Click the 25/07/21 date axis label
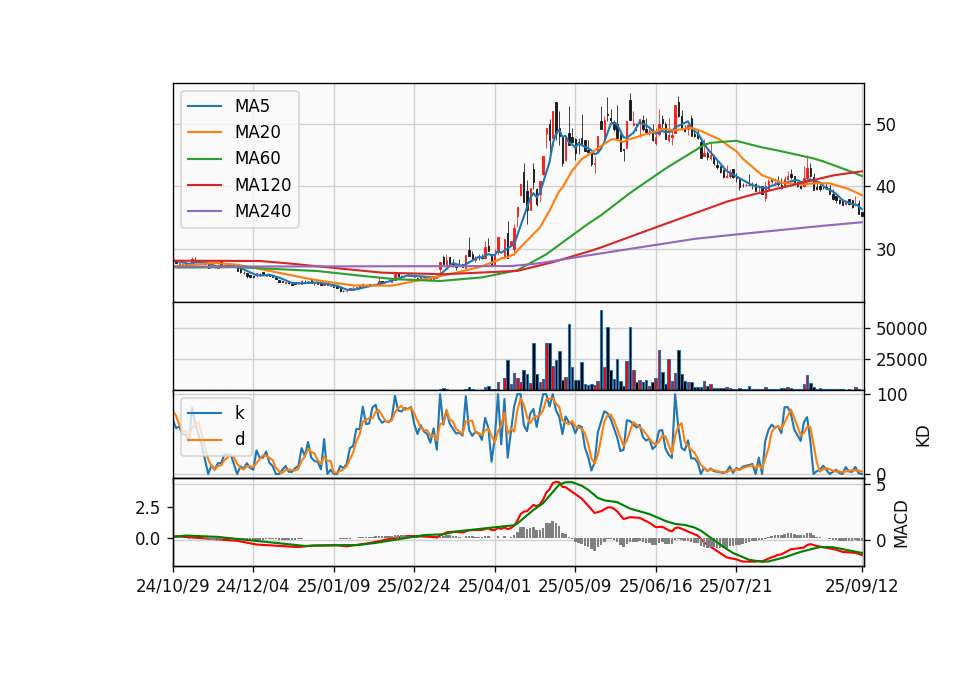Image resolution: width=960 pixels, height=690 pixels. (x=736, y=586)
